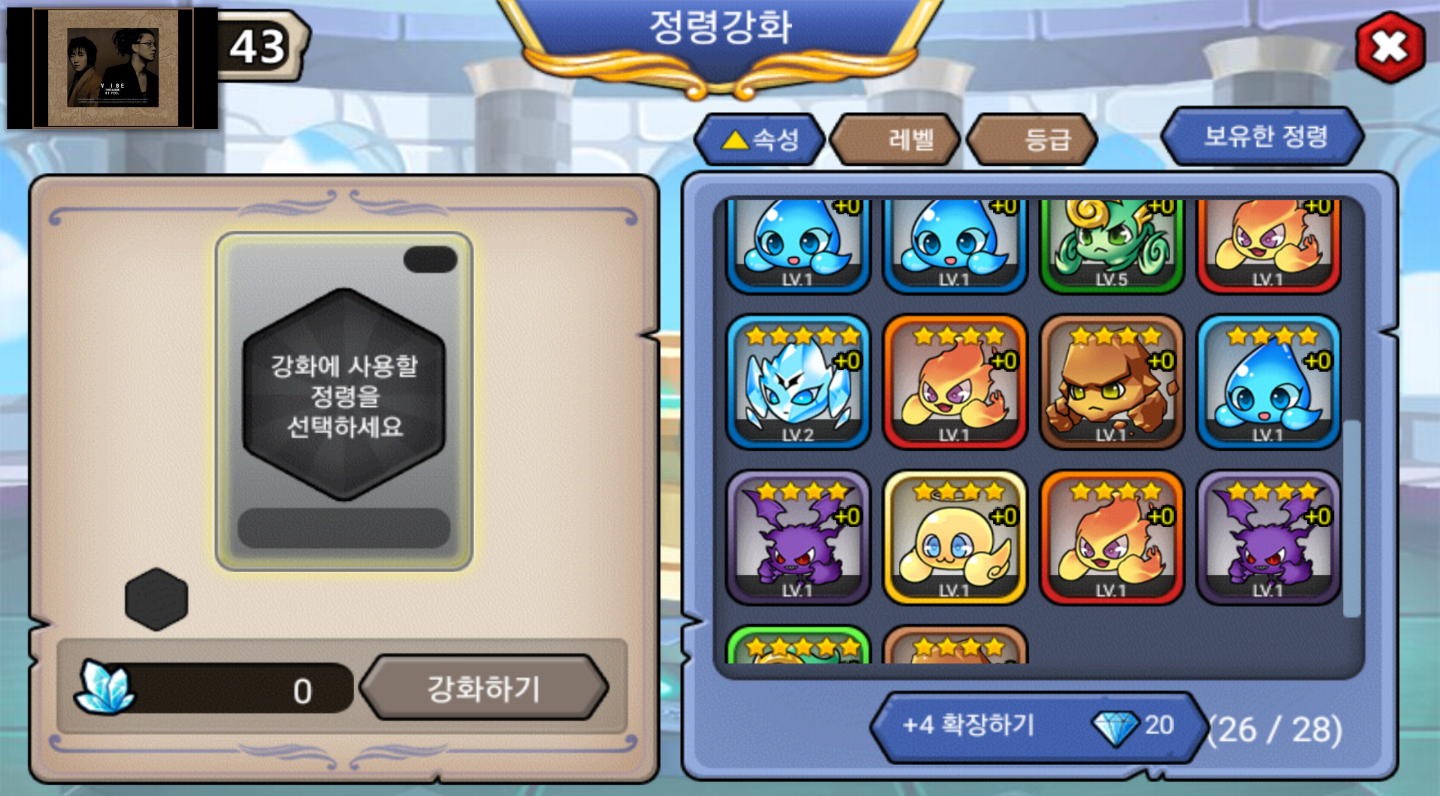Select the brown rock golem spirit
The image size is (1440, 796).
coord(1112,382)
